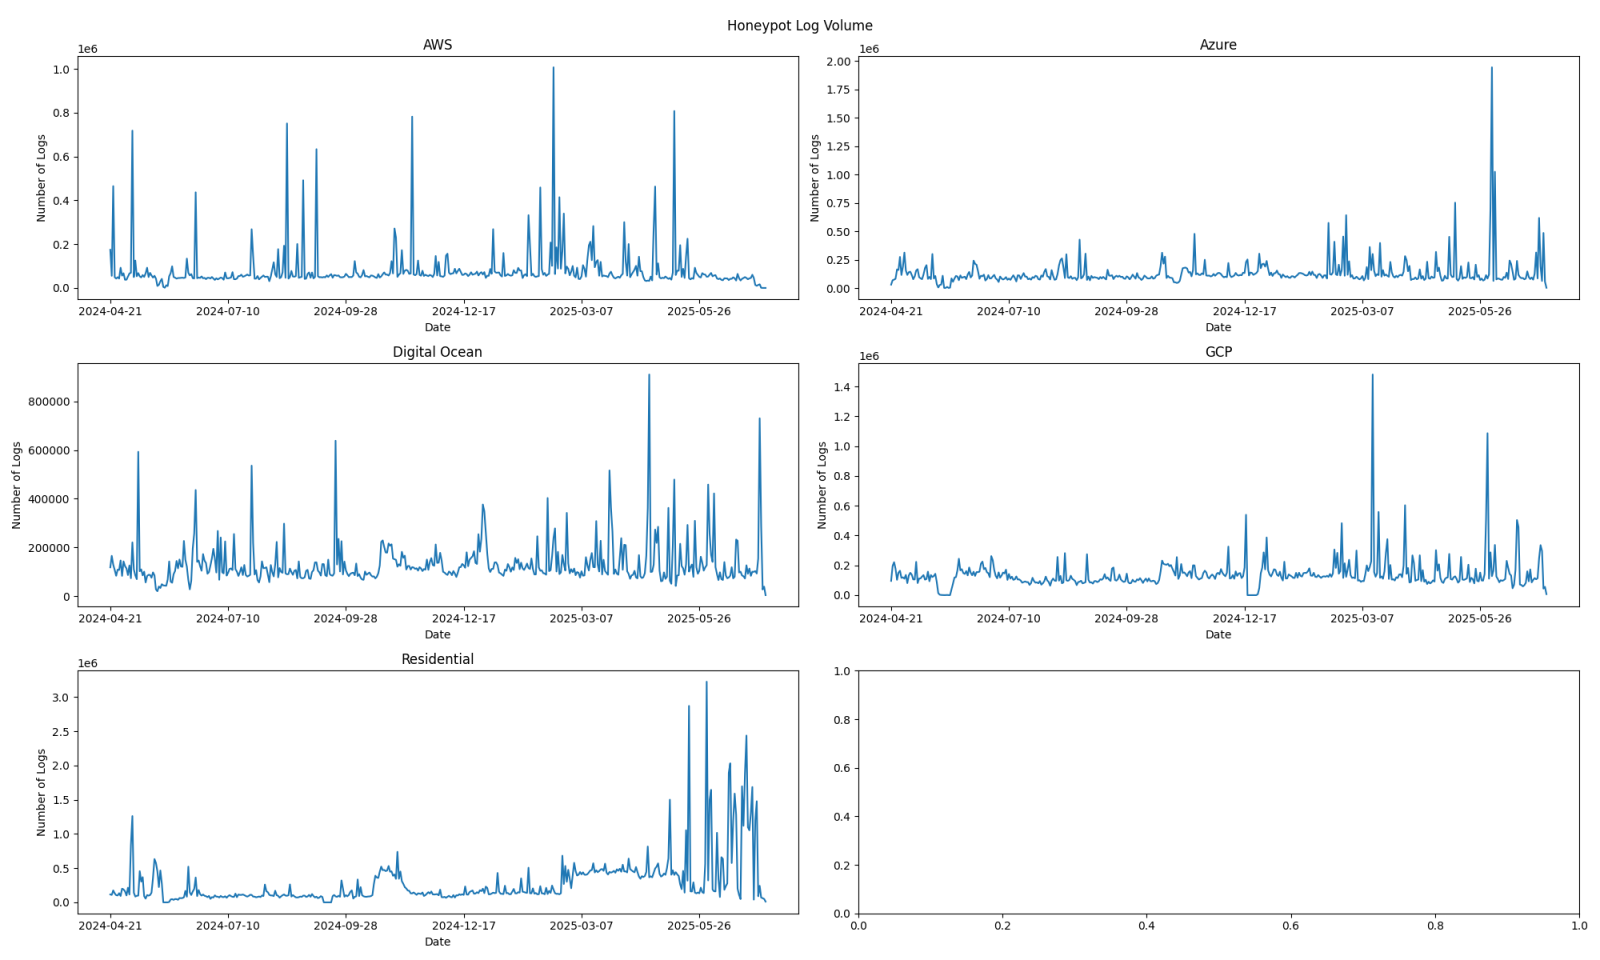
Task: Click the 1e6 exponent label above AWS plot
Action: [x=88, y=49]
